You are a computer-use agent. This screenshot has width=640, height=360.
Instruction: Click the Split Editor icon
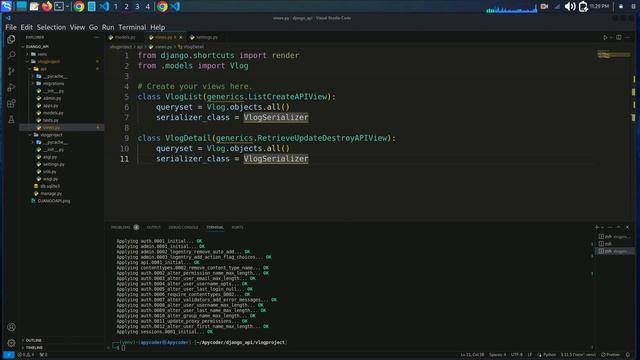pos(619,37)
